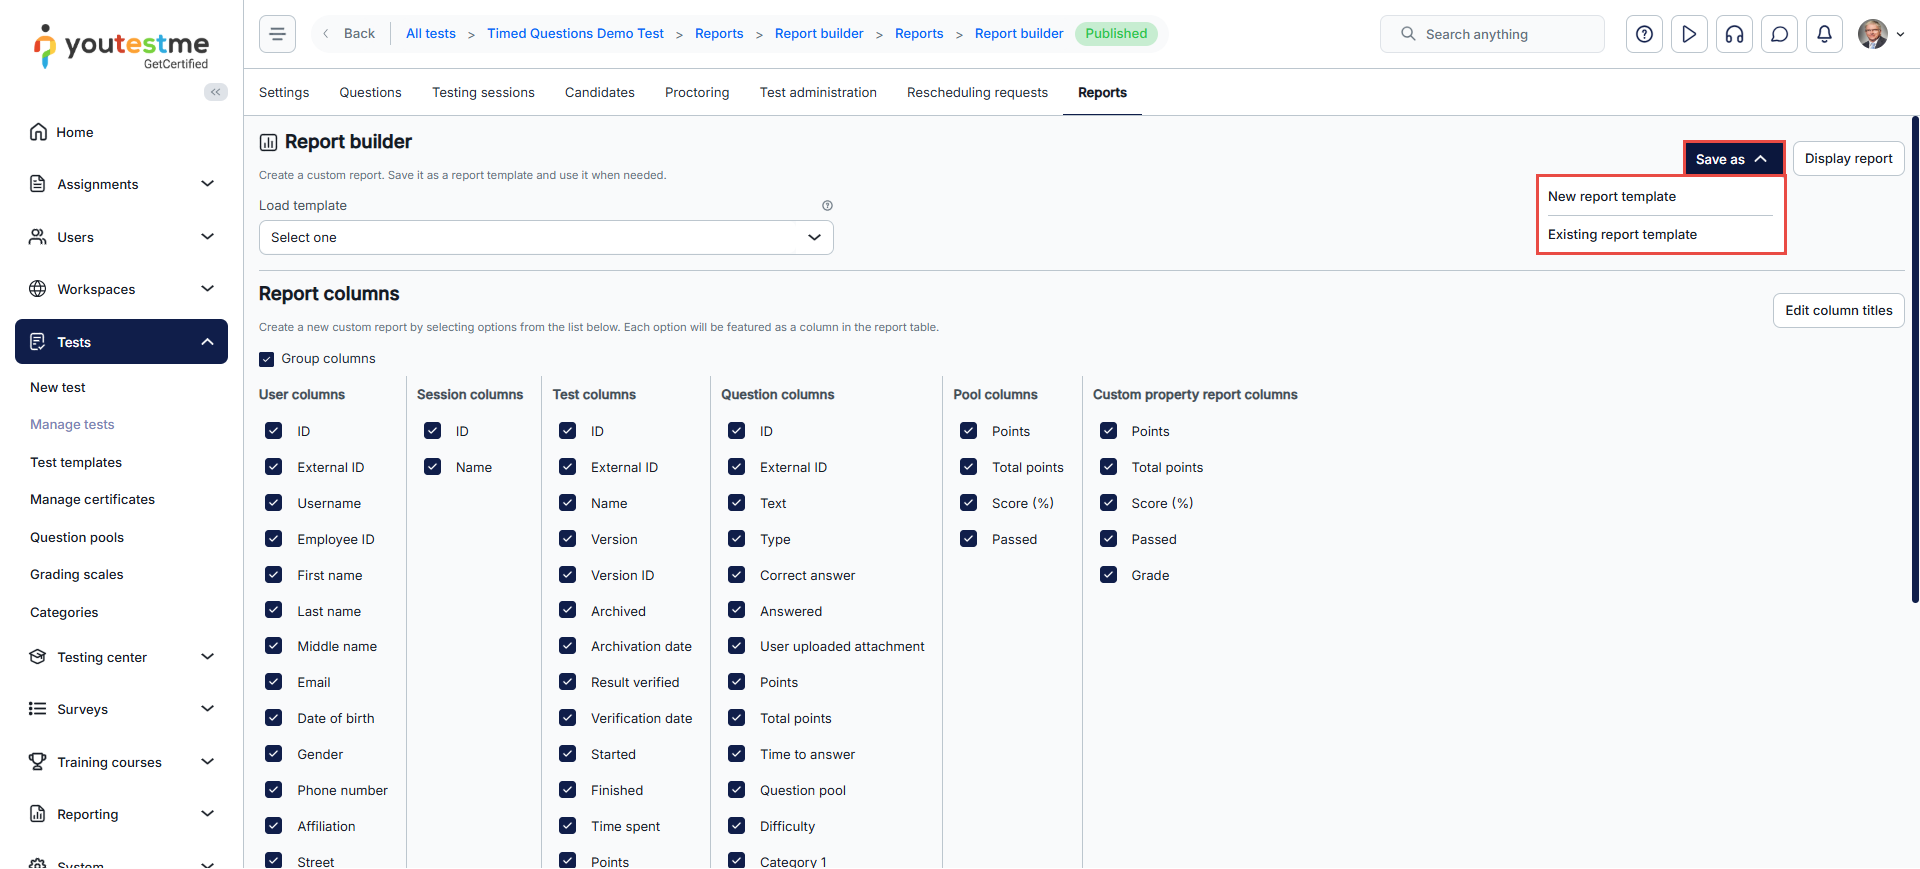Click the page's vertical scrollbar
Image resolution: width=1920 pixels, height=869 pixels.
point(1914,360)
